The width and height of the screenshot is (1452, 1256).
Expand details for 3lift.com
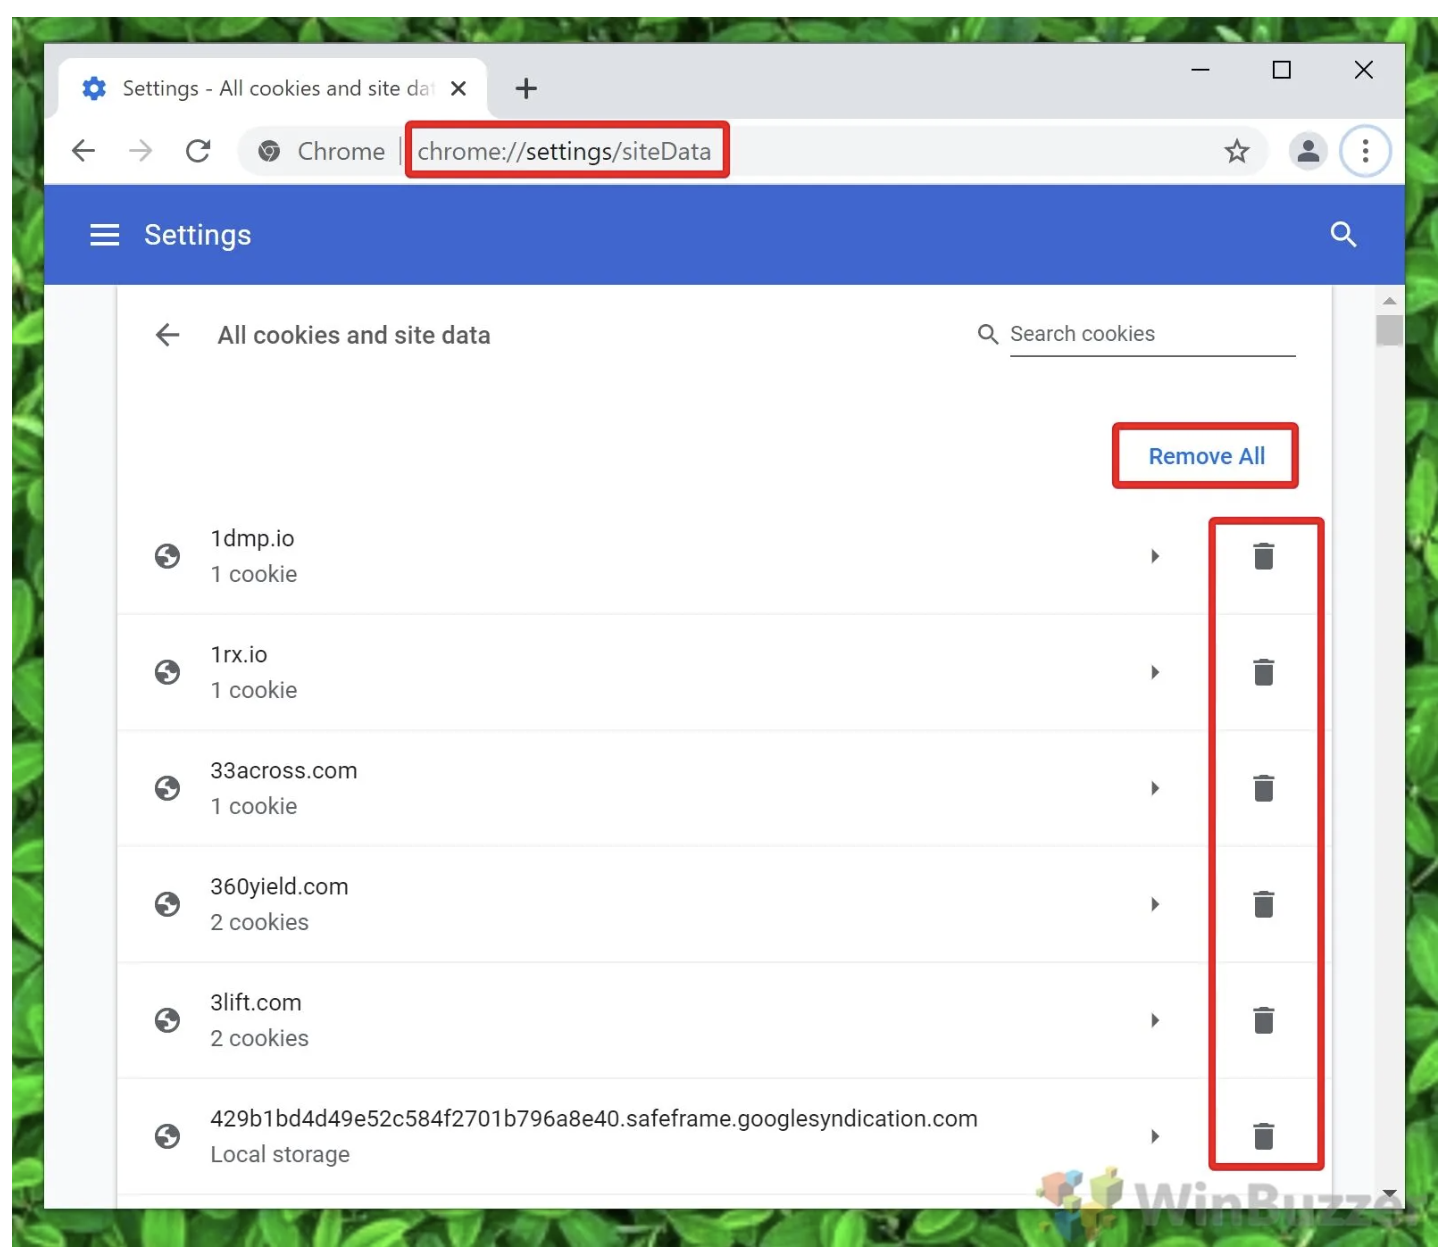1155,1020
